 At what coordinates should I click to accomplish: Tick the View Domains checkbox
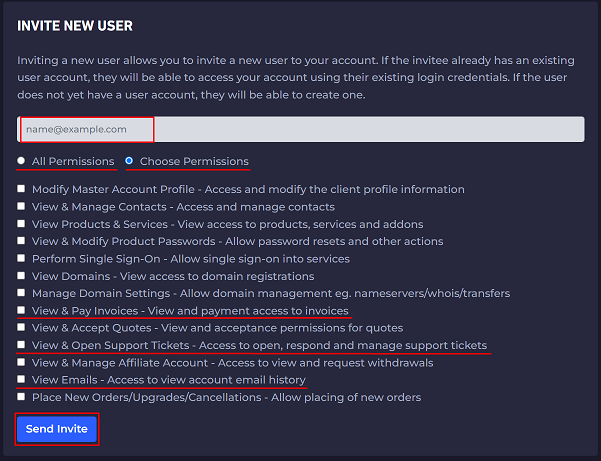(22, 276)
